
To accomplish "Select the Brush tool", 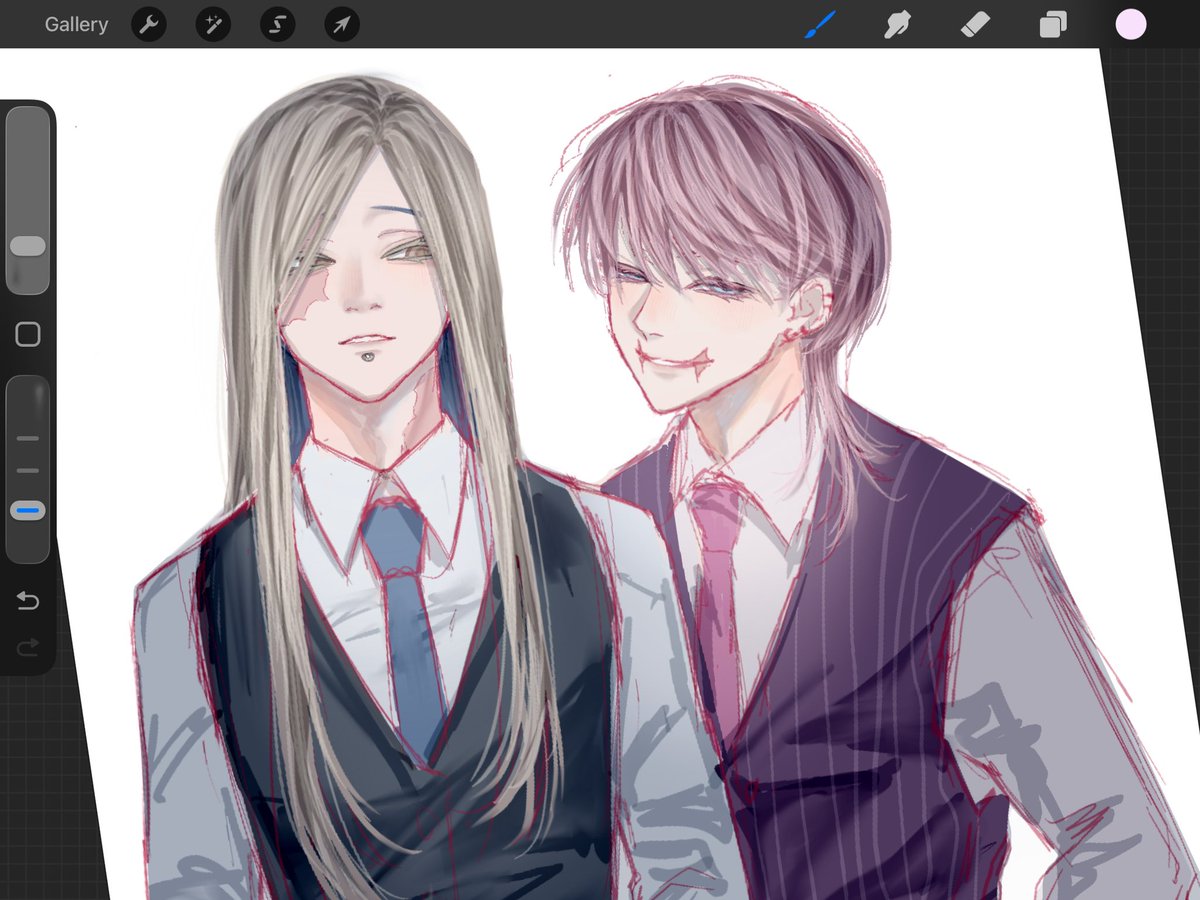I will tap(820, 24).
